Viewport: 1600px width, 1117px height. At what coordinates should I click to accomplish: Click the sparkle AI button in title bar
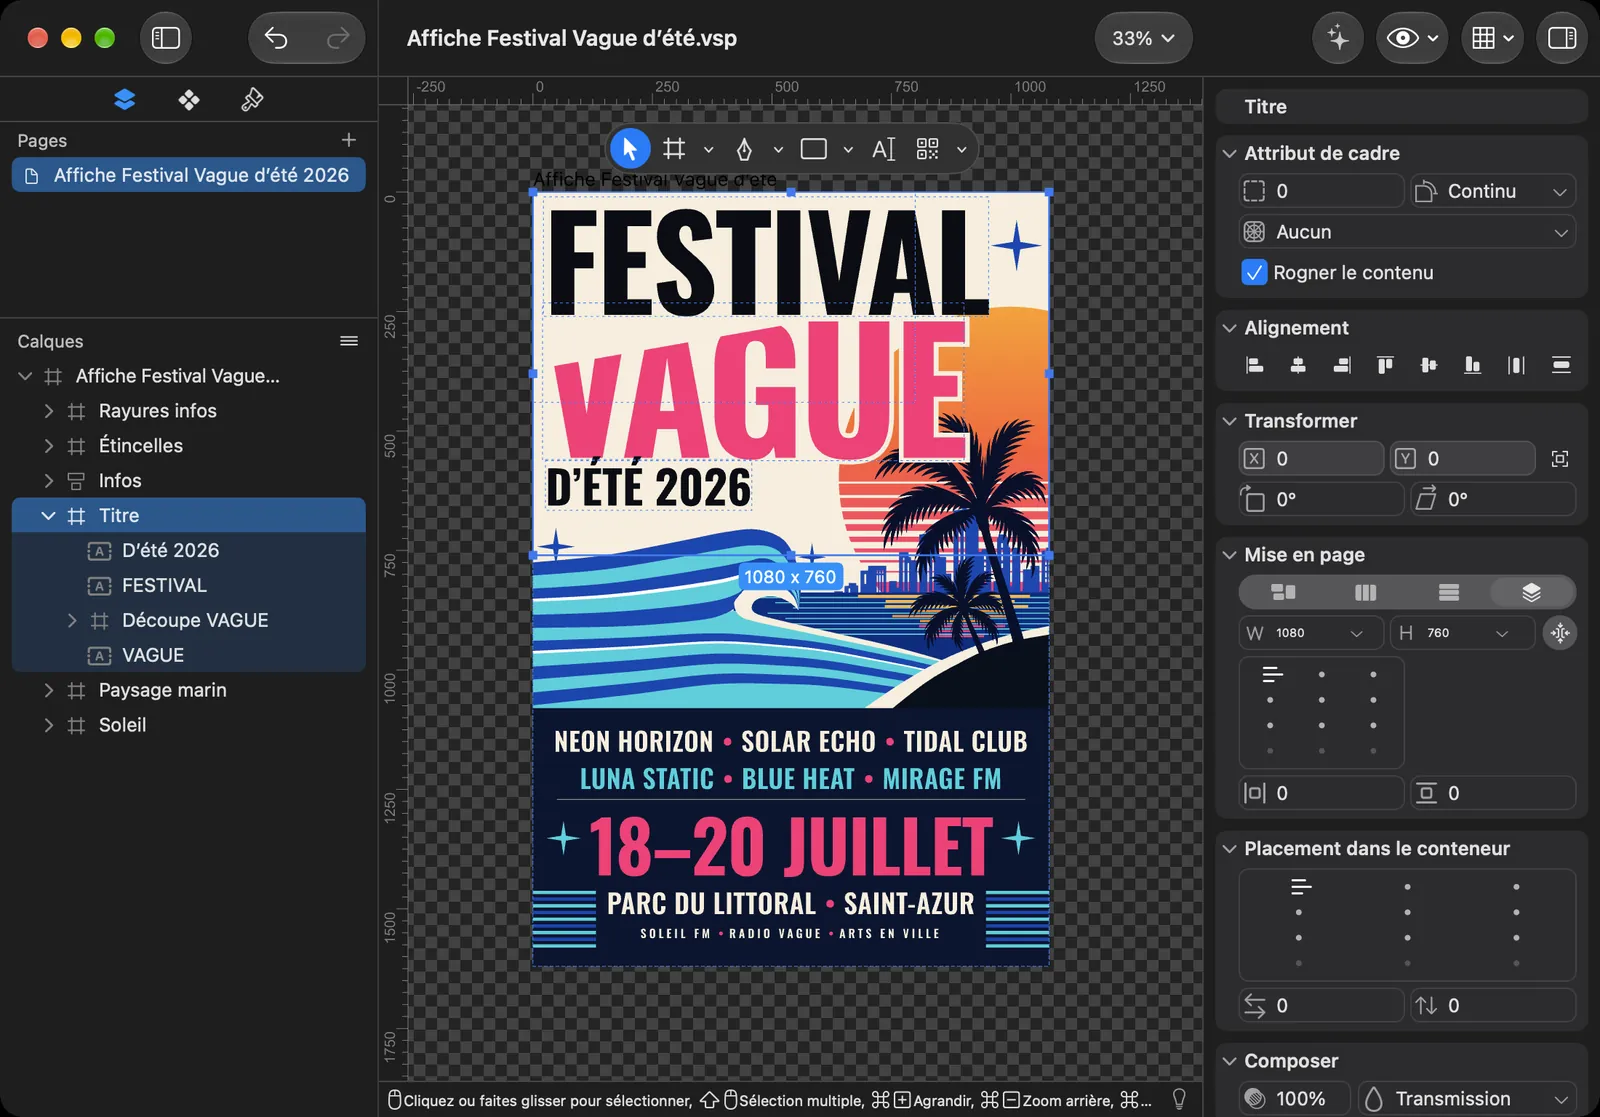click(x=1338, y=38)
